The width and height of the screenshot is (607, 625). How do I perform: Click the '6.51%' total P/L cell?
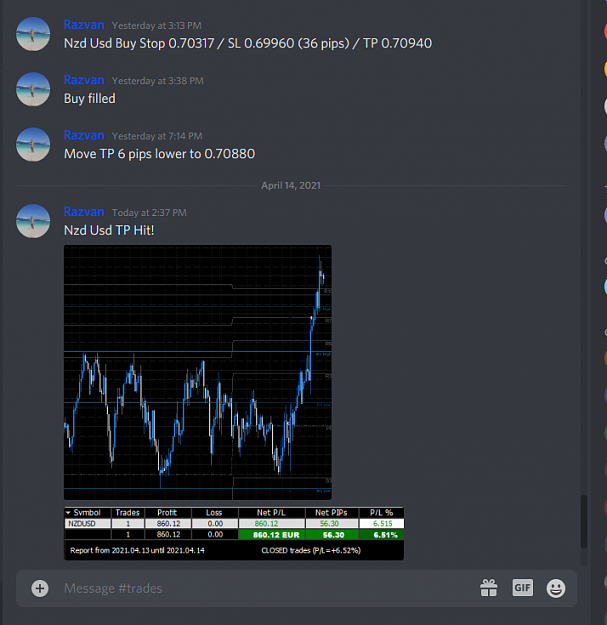(381, 535)
